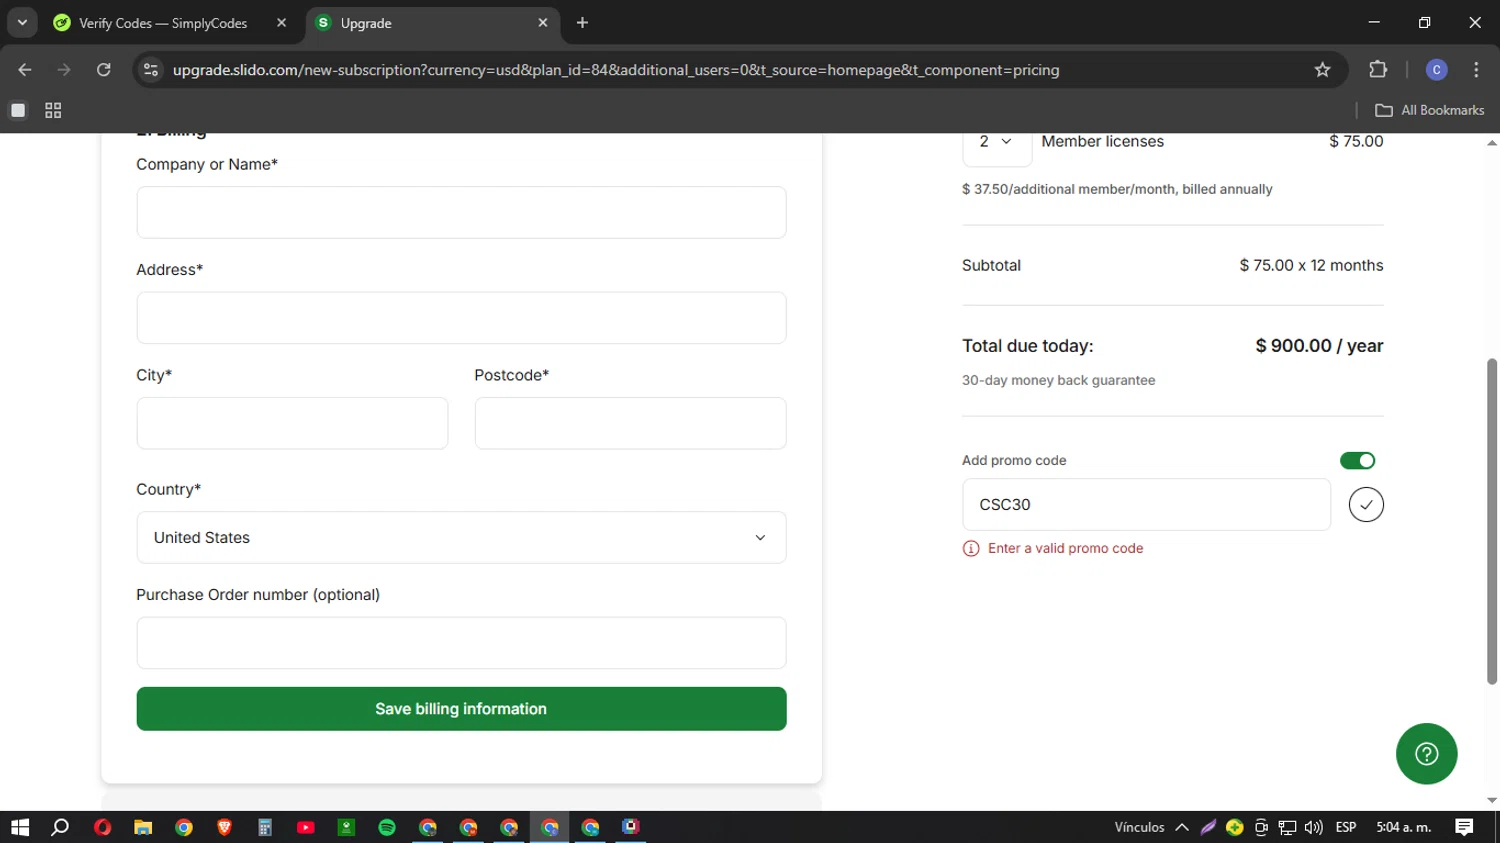Switch the ESP keyboard language indicator

point(1346,827)
